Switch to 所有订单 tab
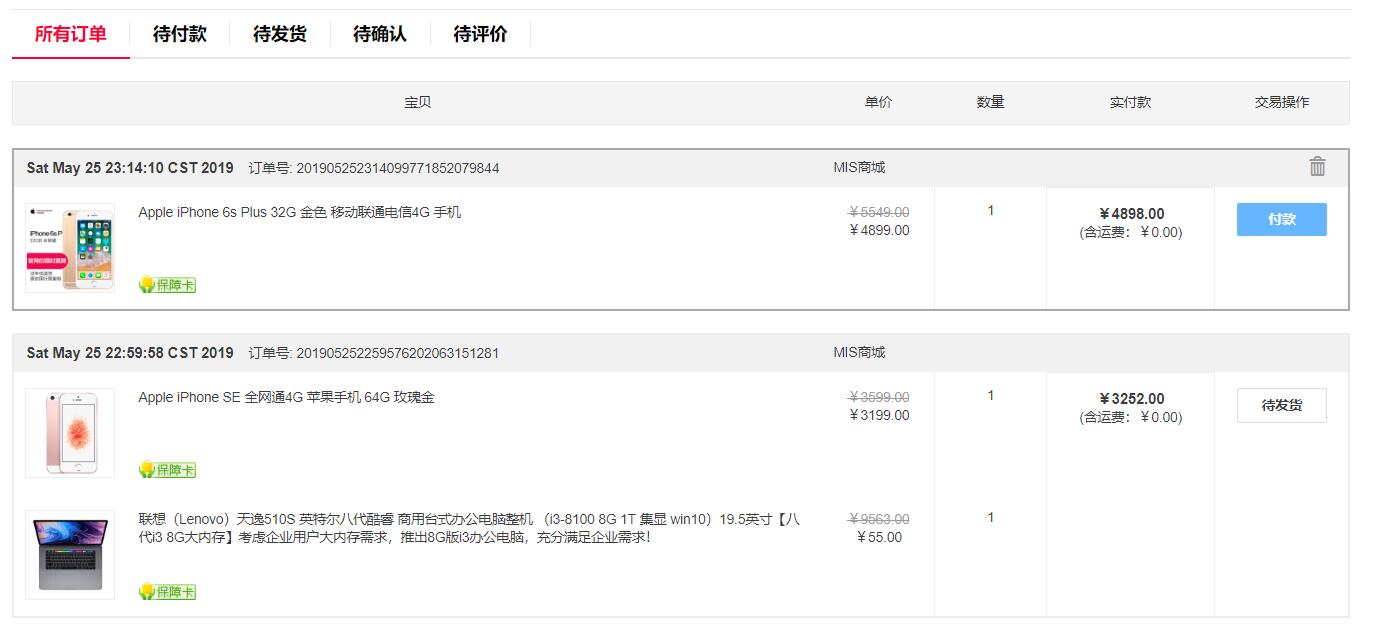Viewport: 1378px width, 634px height. [x=70, y=34]
